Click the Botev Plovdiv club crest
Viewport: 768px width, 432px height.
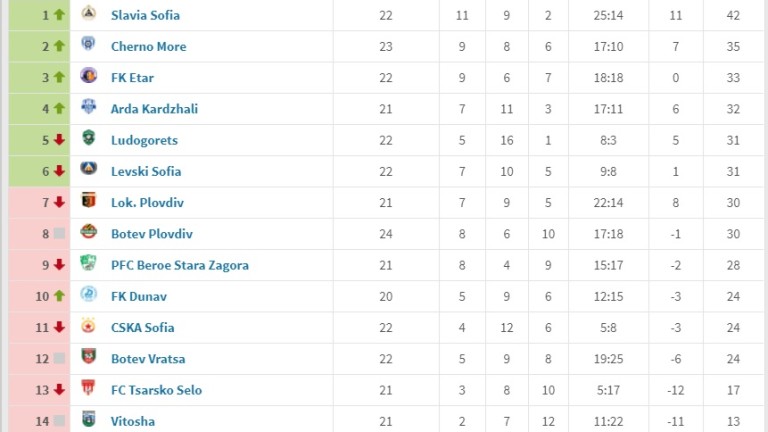pos(89,233)
